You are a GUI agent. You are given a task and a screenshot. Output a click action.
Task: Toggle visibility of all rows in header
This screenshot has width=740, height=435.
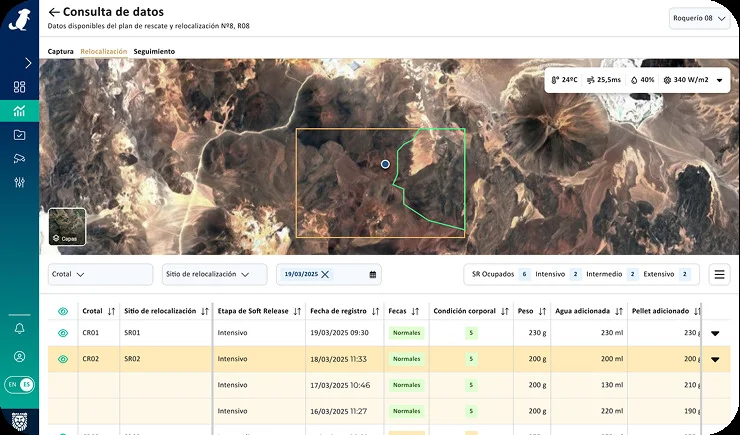click(63, 311)
